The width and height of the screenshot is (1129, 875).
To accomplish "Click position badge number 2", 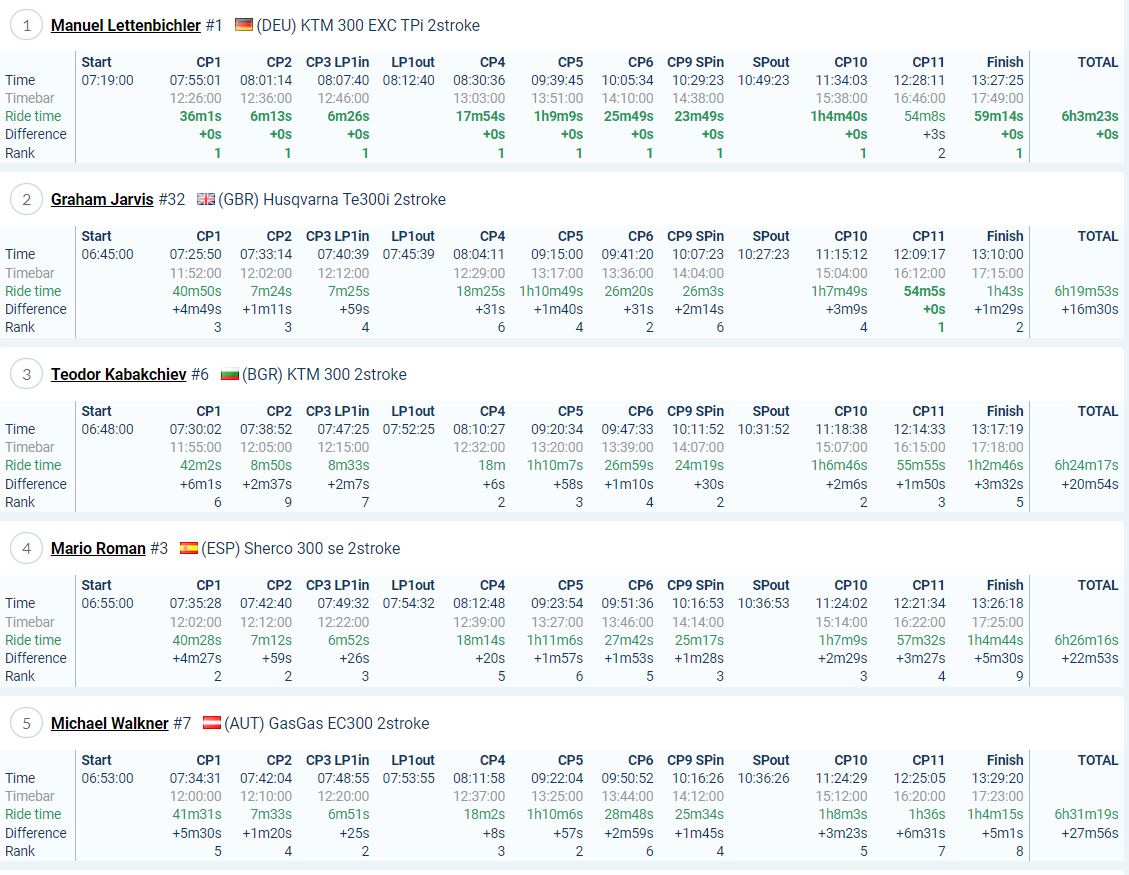I will tap(27, 200).
